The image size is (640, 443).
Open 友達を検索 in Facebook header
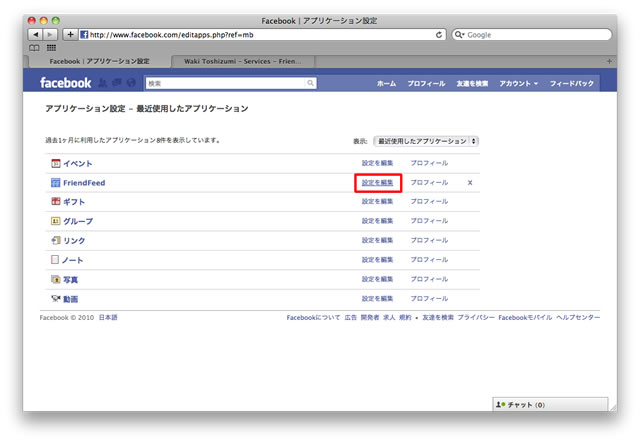(472, 83)
